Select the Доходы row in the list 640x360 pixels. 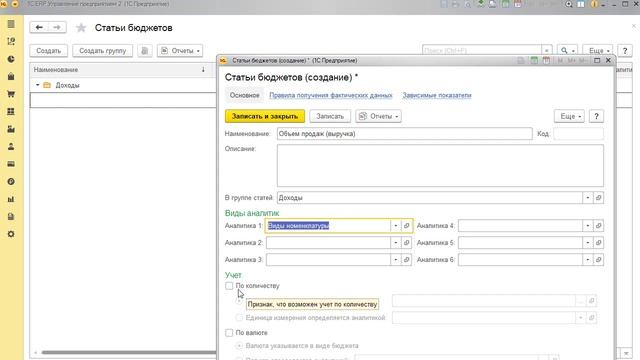pyautogui.click(x=122, y=85)
